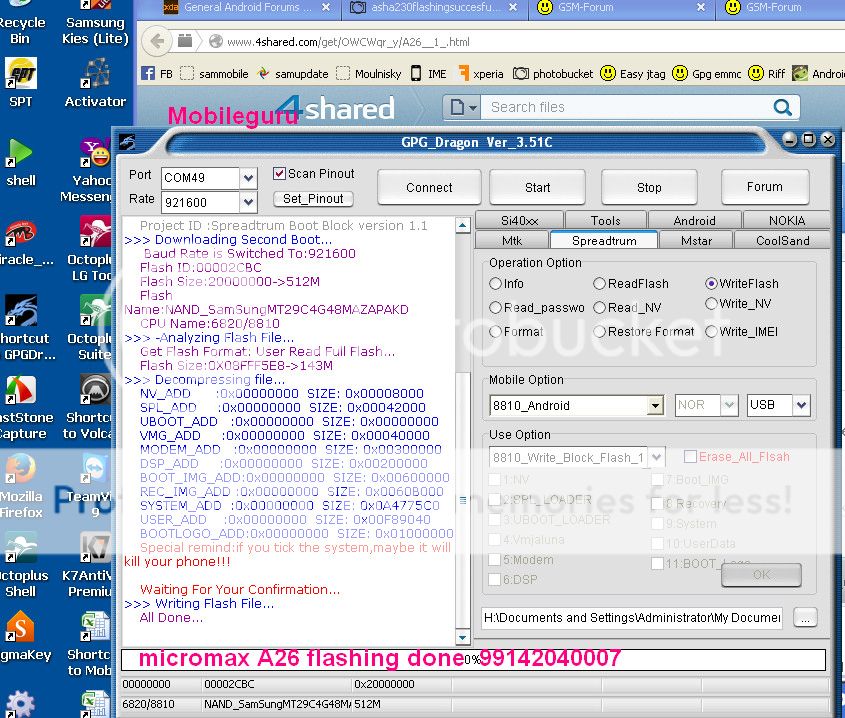Select the Write_IMEI radio button
The height and width of the screenshot is (718, 845).
(x=711, y=332)
